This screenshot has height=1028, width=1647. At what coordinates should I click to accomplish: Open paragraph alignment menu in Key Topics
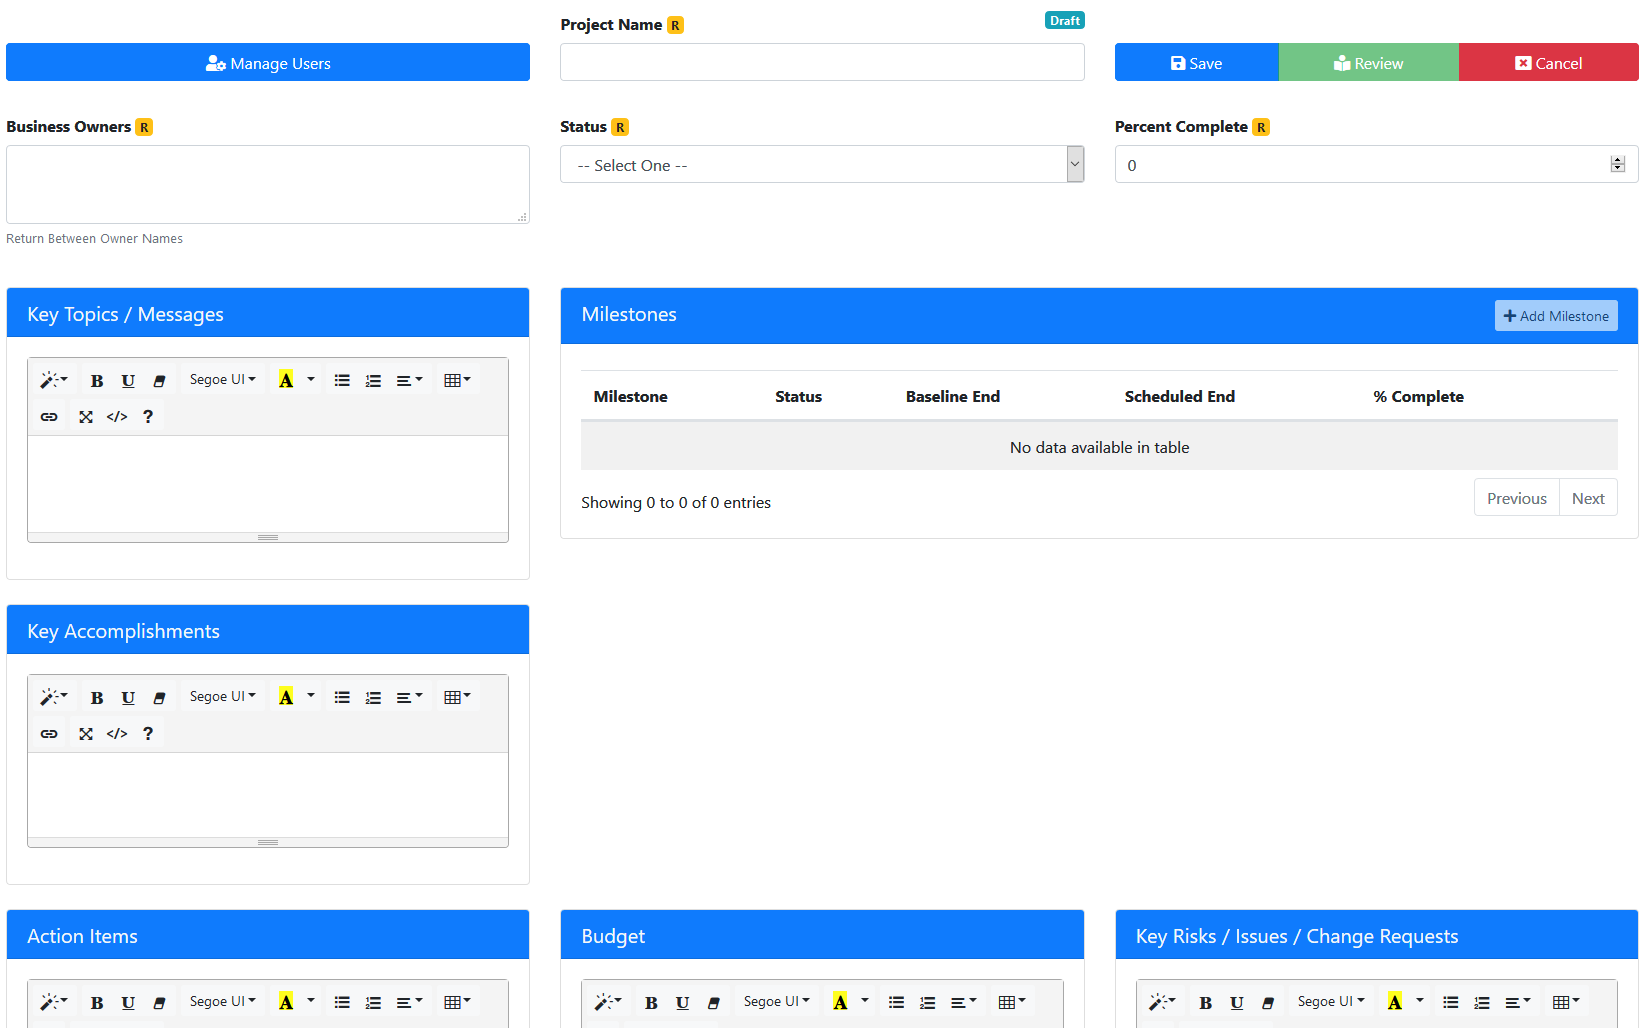point(410,380)
